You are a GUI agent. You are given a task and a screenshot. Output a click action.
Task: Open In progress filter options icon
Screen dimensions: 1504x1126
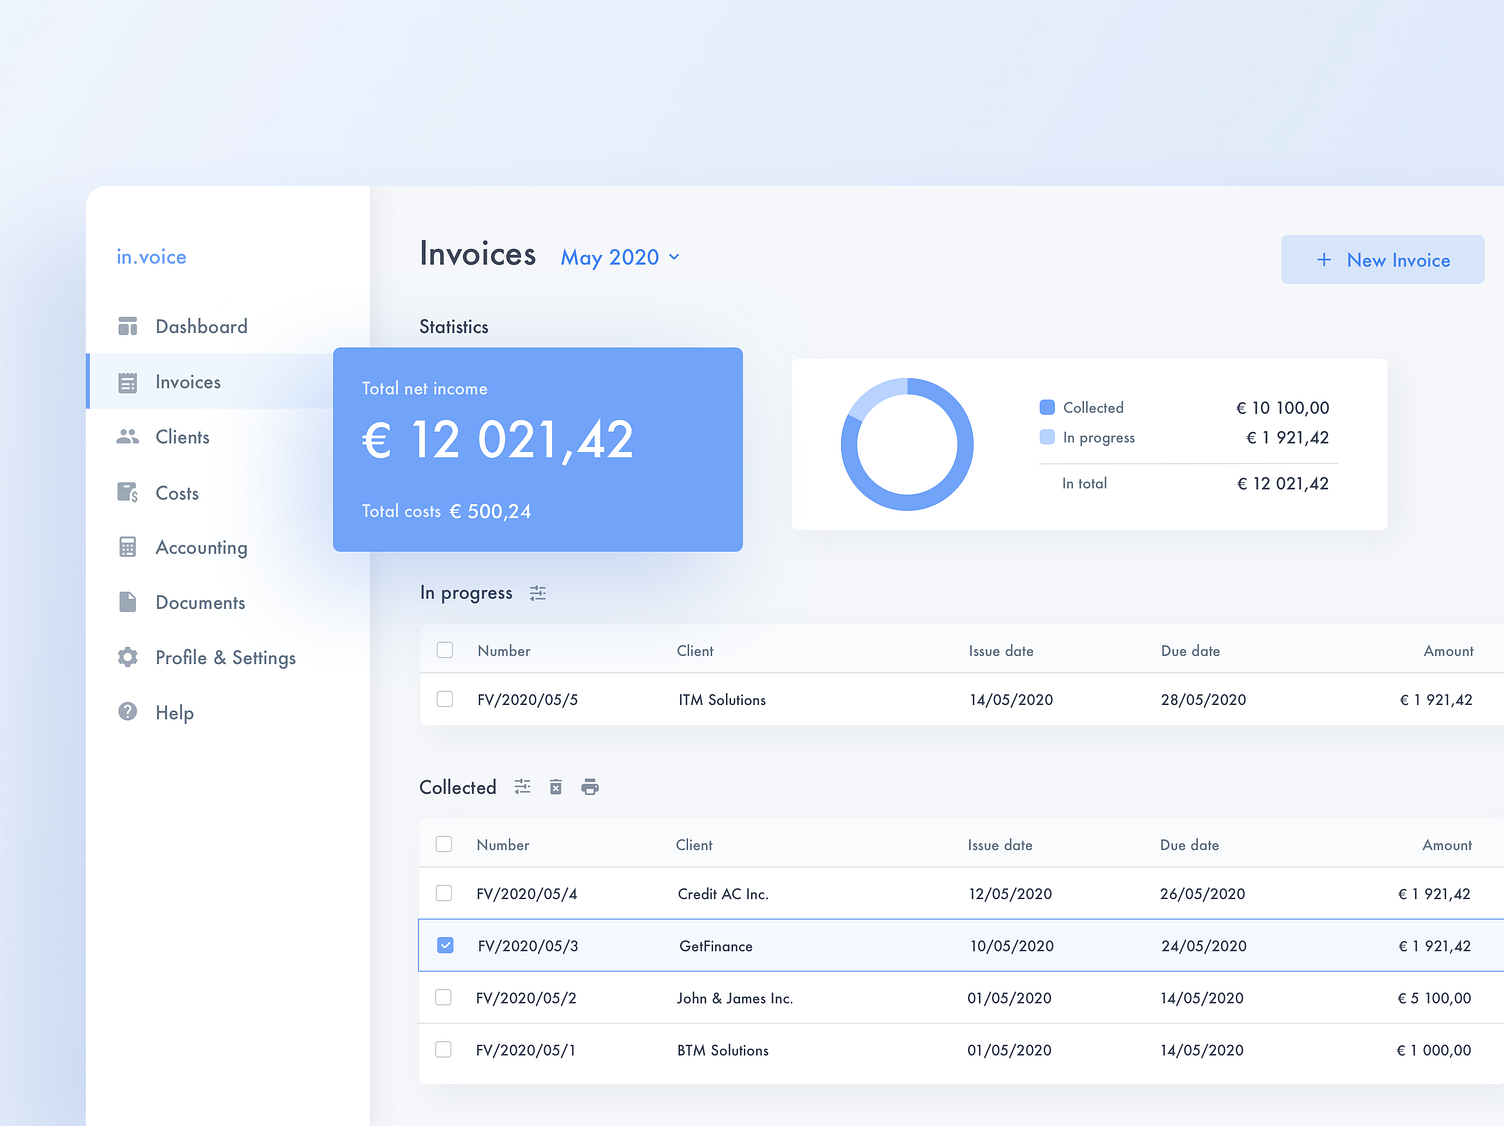pos(538,593)
